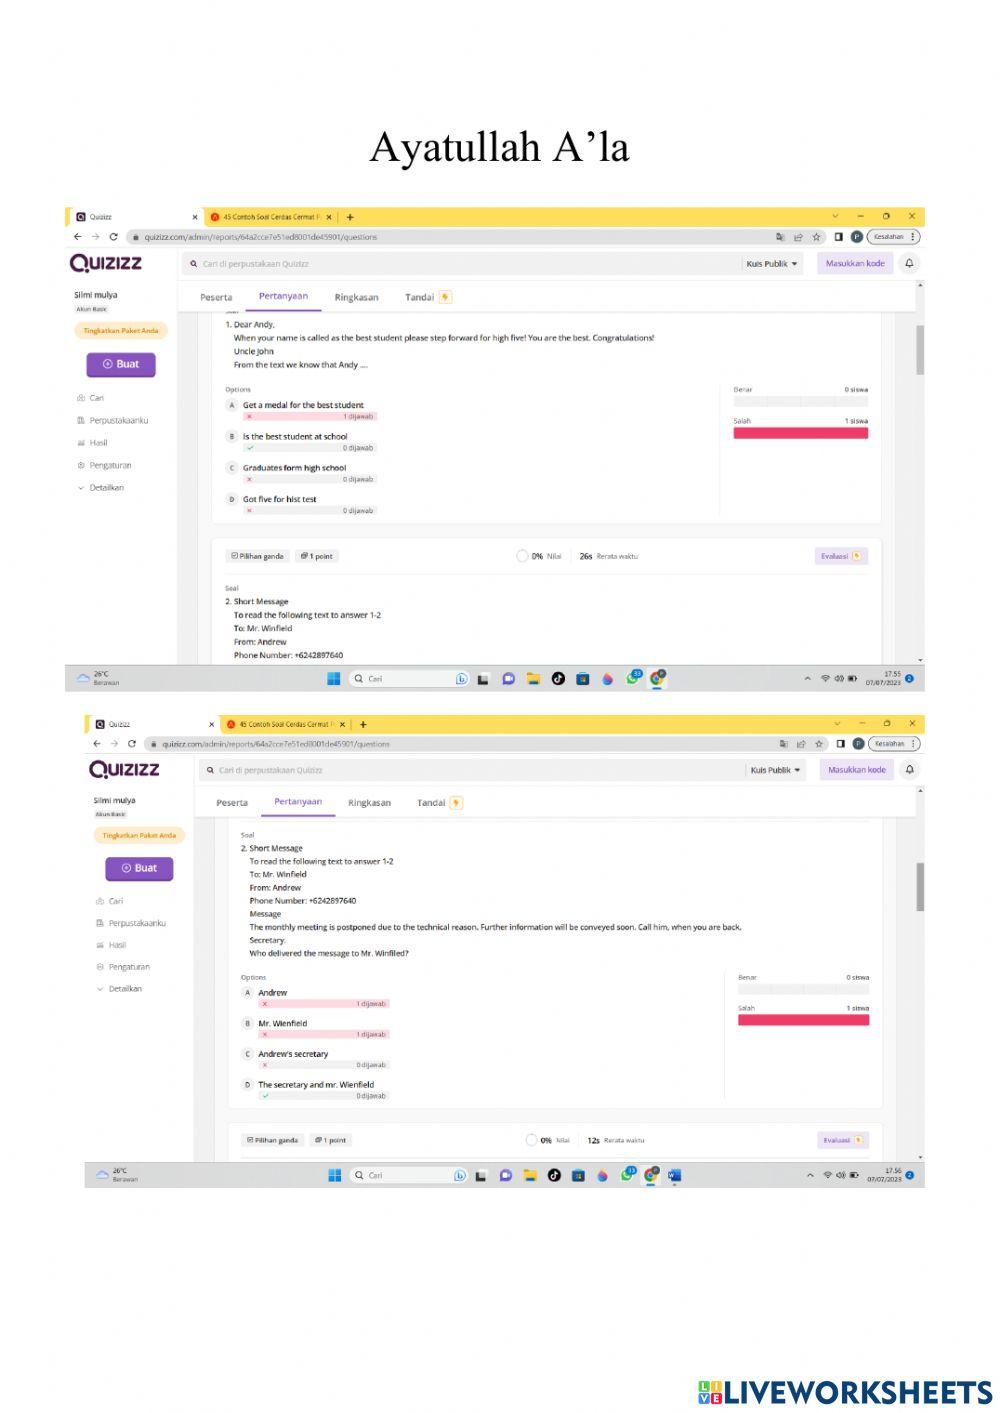Click the D badge beside 'The secretary and mr. Wienfield'

coord(247,1085)
